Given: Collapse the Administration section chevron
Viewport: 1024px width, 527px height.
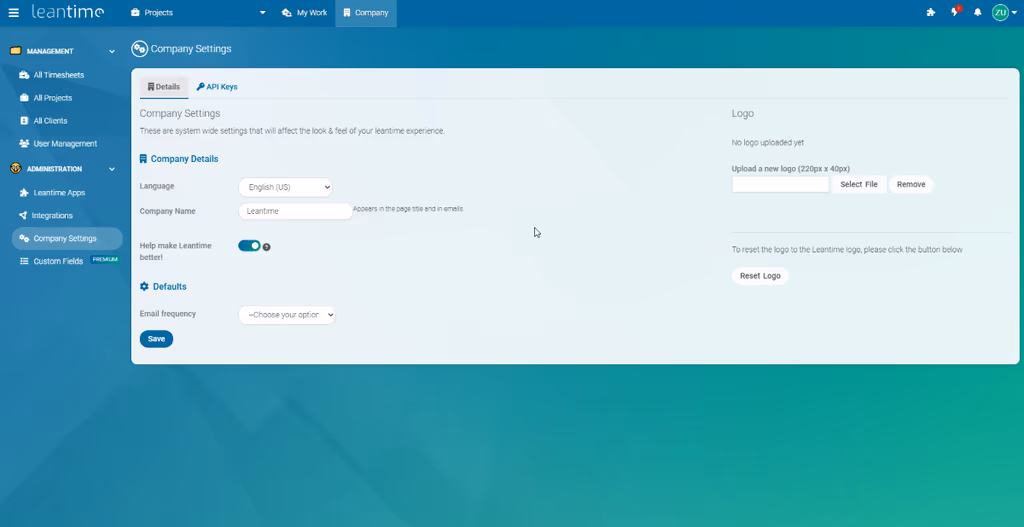Looking at the screenshot, I should [112, 169].
